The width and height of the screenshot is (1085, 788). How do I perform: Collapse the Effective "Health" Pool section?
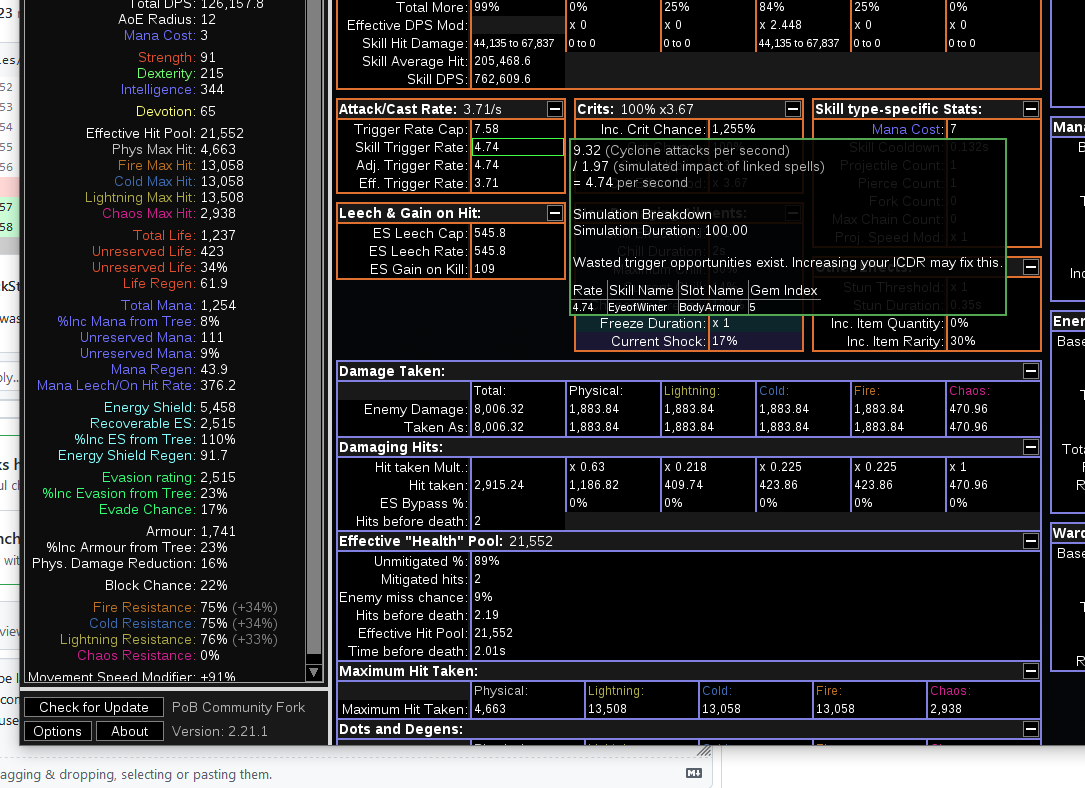click(1030, 541)
